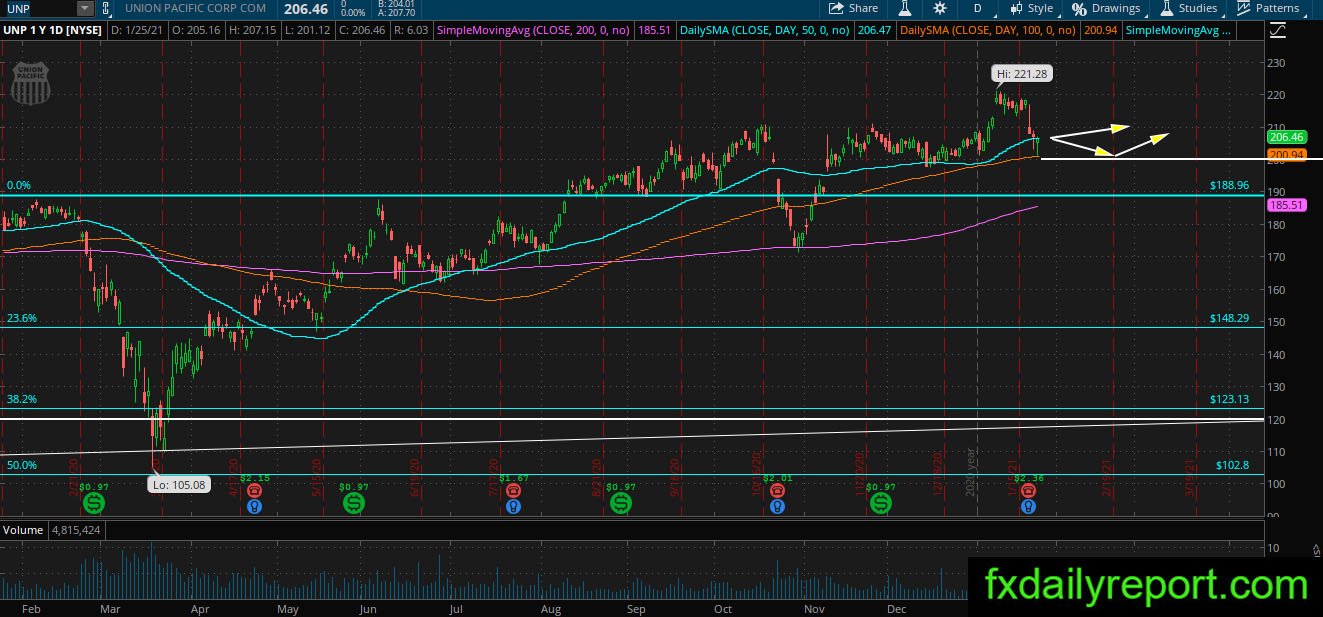Select the 0.0% Fibonacci level label
This screenshot has height=617, width=1323.
pos(20,186)
